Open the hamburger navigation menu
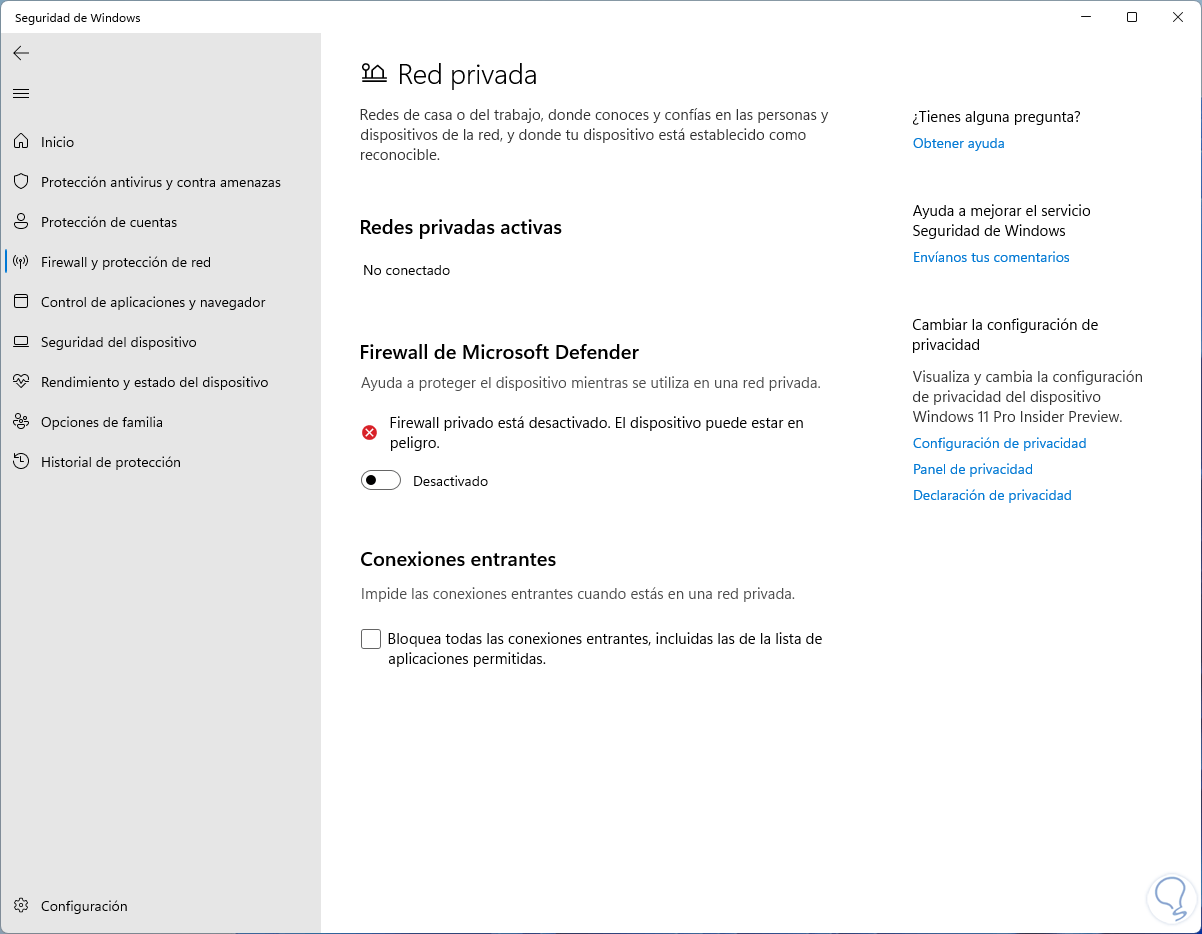Viewport: 1202px width, 934px height. click(21, 93)
